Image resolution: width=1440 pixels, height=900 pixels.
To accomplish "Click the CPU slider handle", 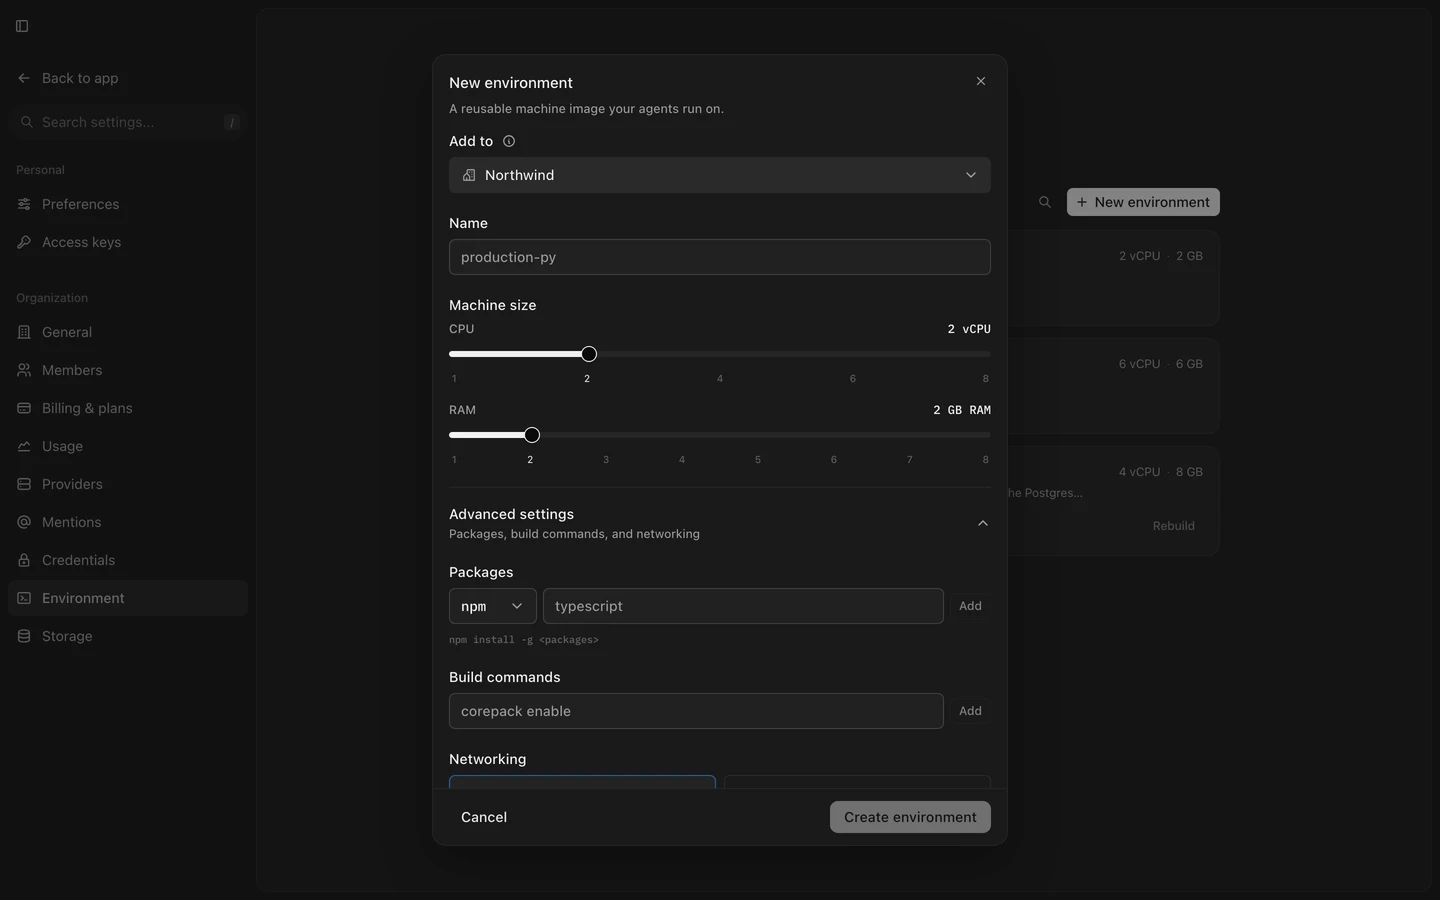I will [x=589, y=354].
